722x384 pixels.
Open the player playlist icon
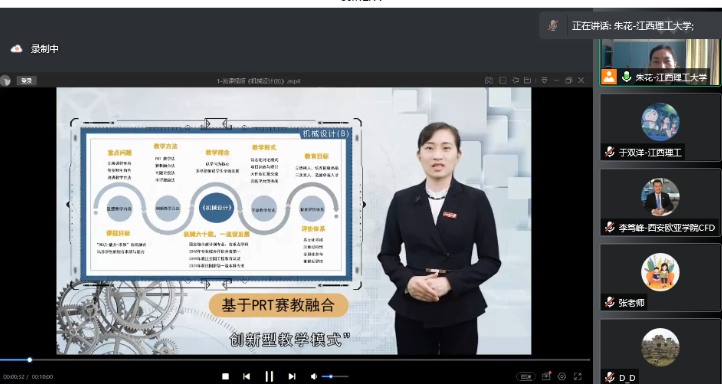click(547, 376)
